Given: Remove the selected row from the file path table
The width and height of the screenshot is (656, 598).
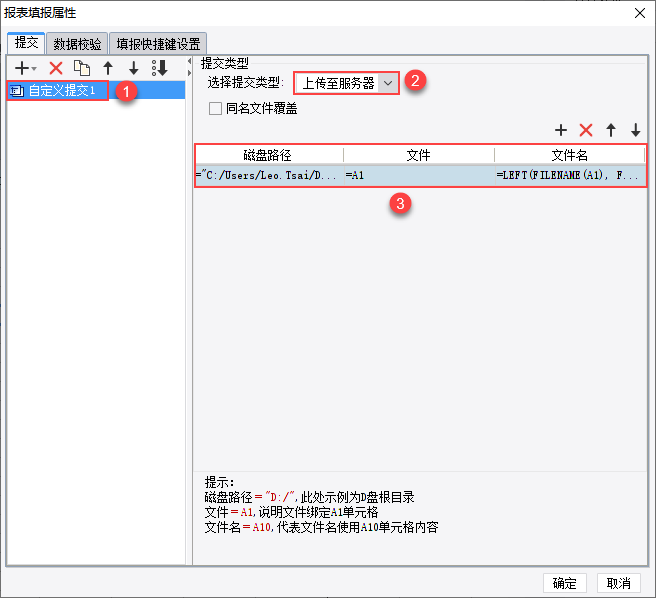Looking at the screenshot, I should coord(586,130).
